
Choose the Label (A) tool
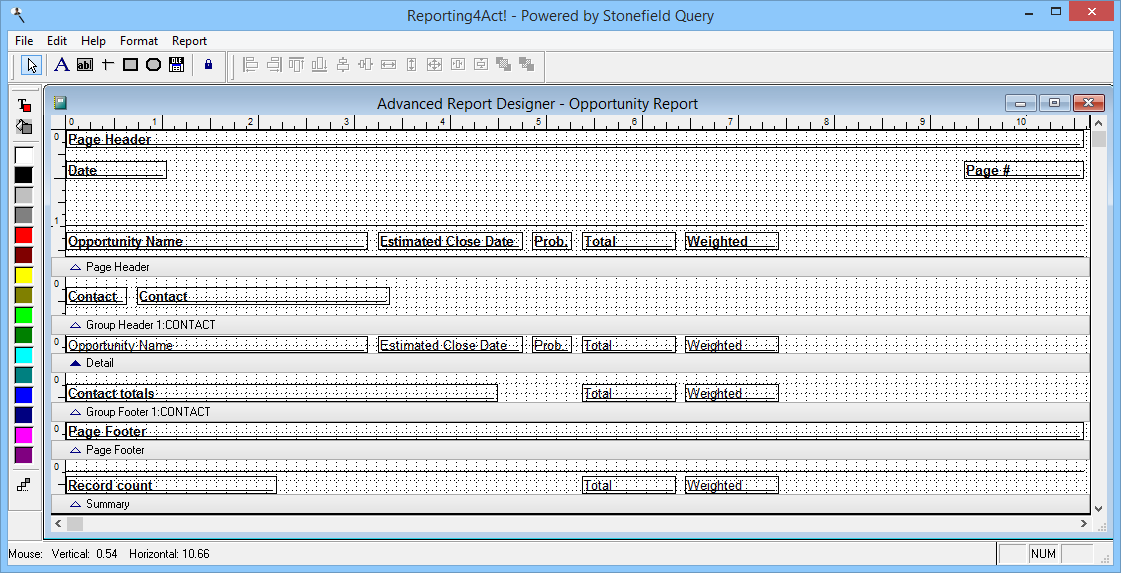coord(62,64)
